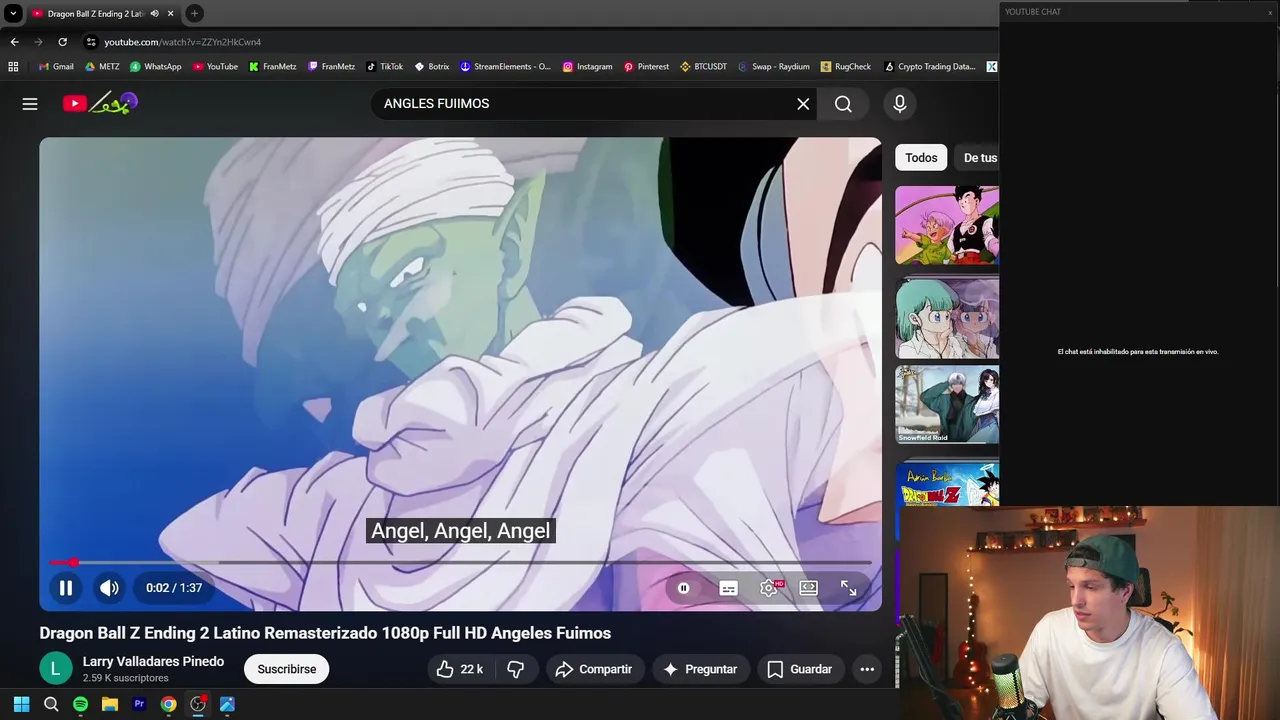This screenshot has height=720, width=1280.
Task: Dislike the video with thumbs down
Action: coord(516,669)
